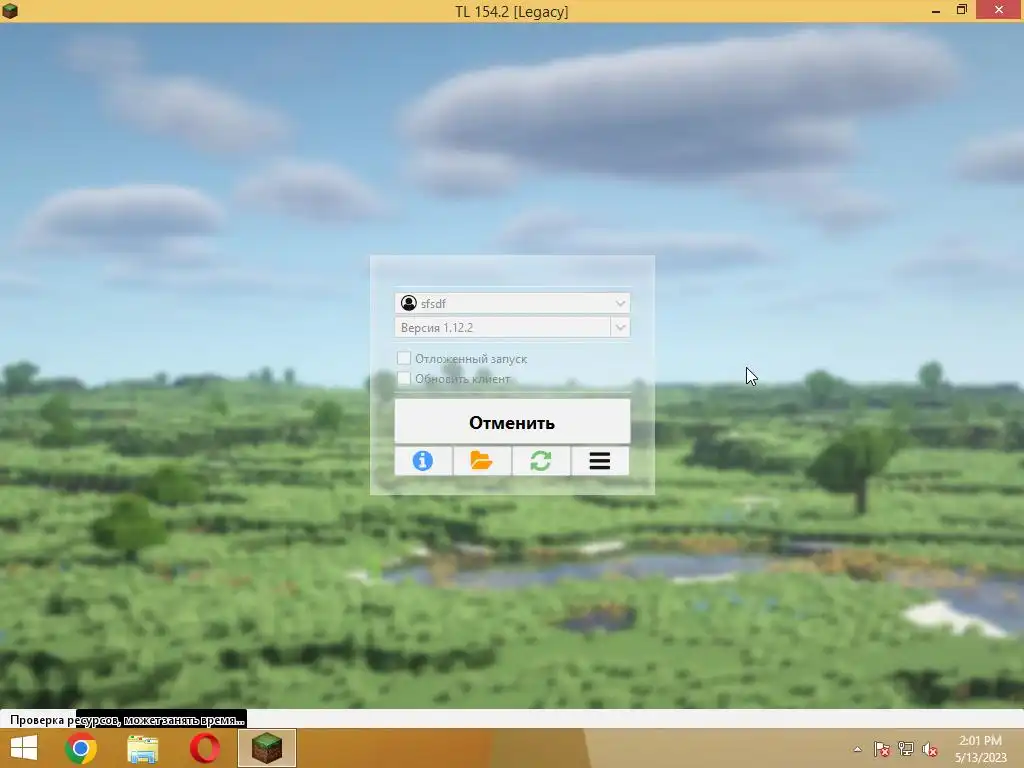Open the hamburger settings menu icon
This screenshot has width=1024, height=768.
click(600, 461)
